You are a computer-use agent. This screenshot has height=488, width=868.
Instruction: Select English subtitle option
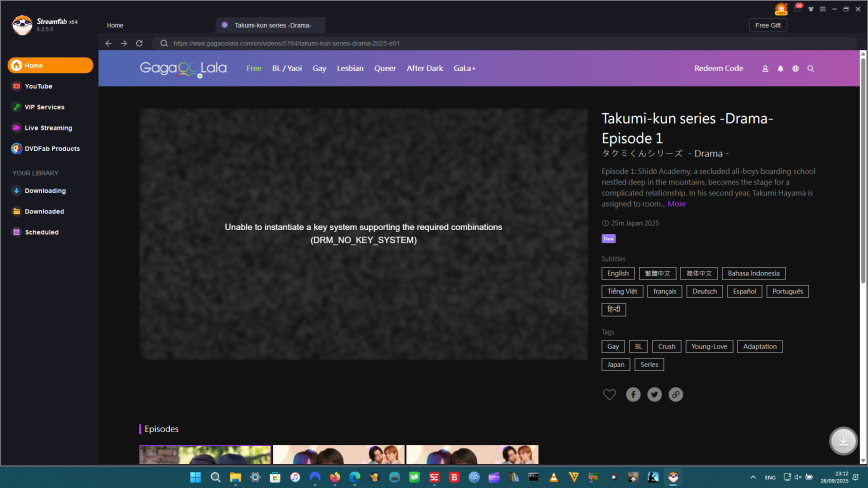click(618, 273)
